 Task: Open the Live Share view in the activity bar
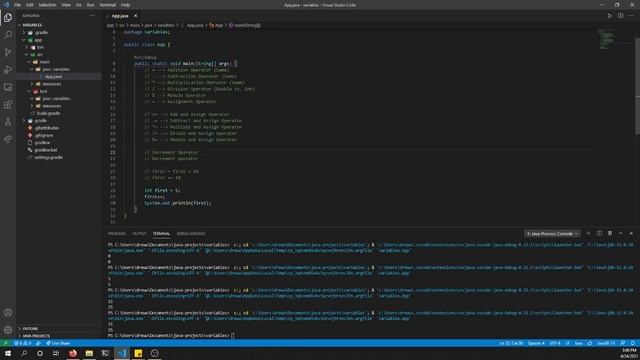point(8,140)
